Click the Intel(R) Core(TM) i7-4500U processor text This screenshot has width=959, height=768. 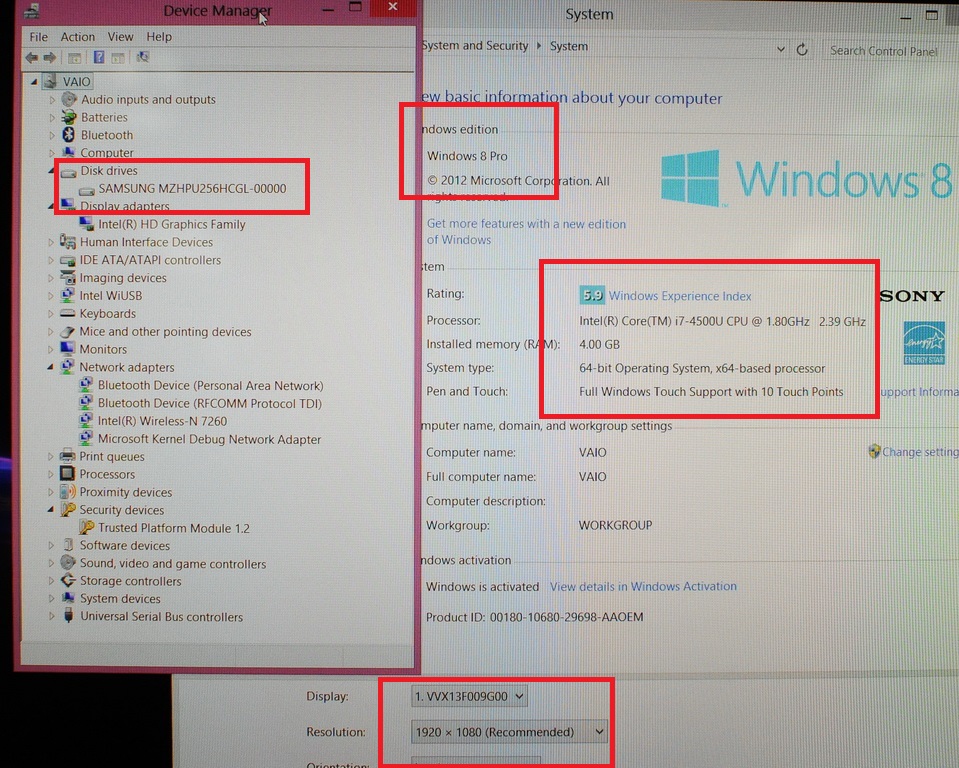tap(722, 321)
